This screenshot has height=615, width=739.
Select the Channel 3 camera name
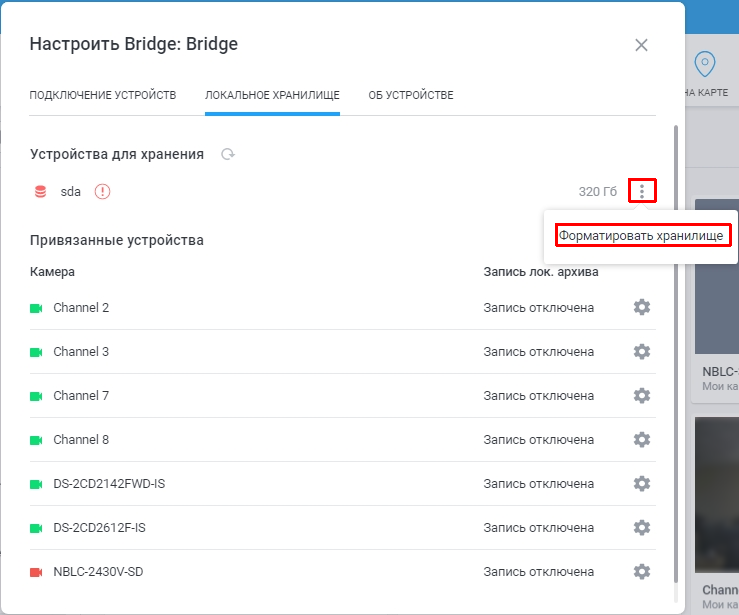click(x=81, y=352)
